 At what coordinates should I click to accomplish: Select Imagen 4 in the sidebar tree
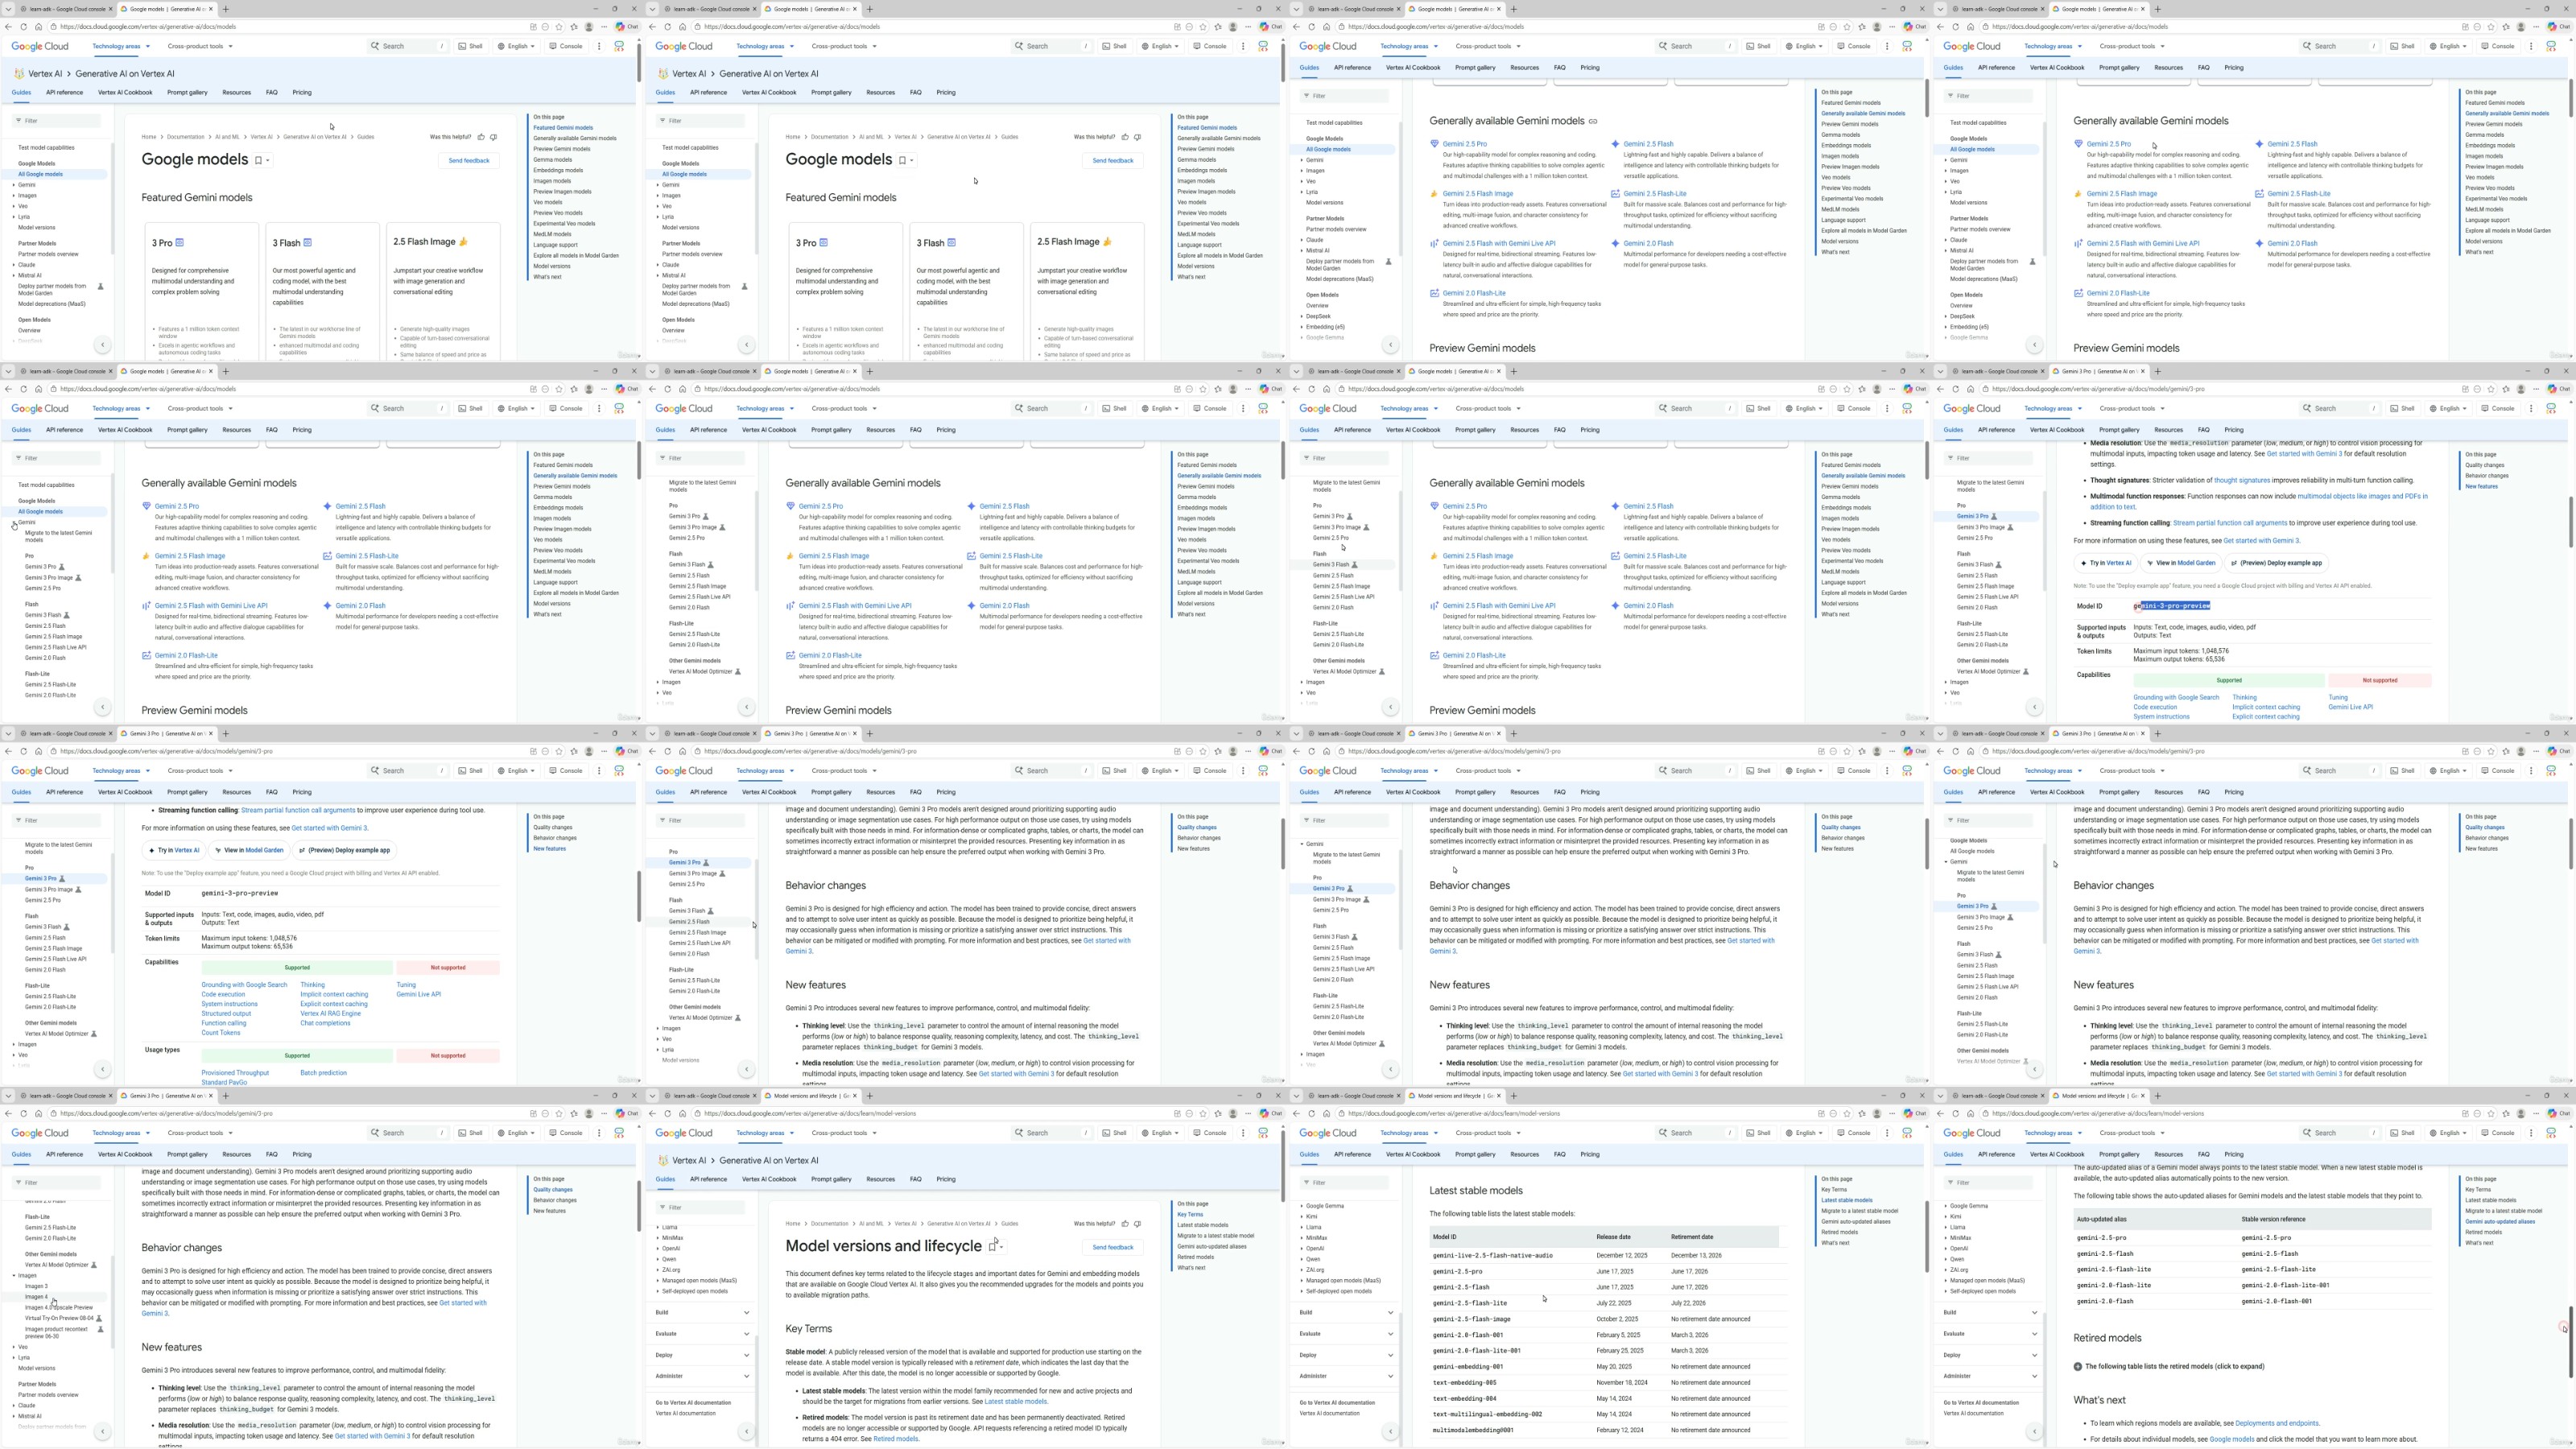point(36,1297)
